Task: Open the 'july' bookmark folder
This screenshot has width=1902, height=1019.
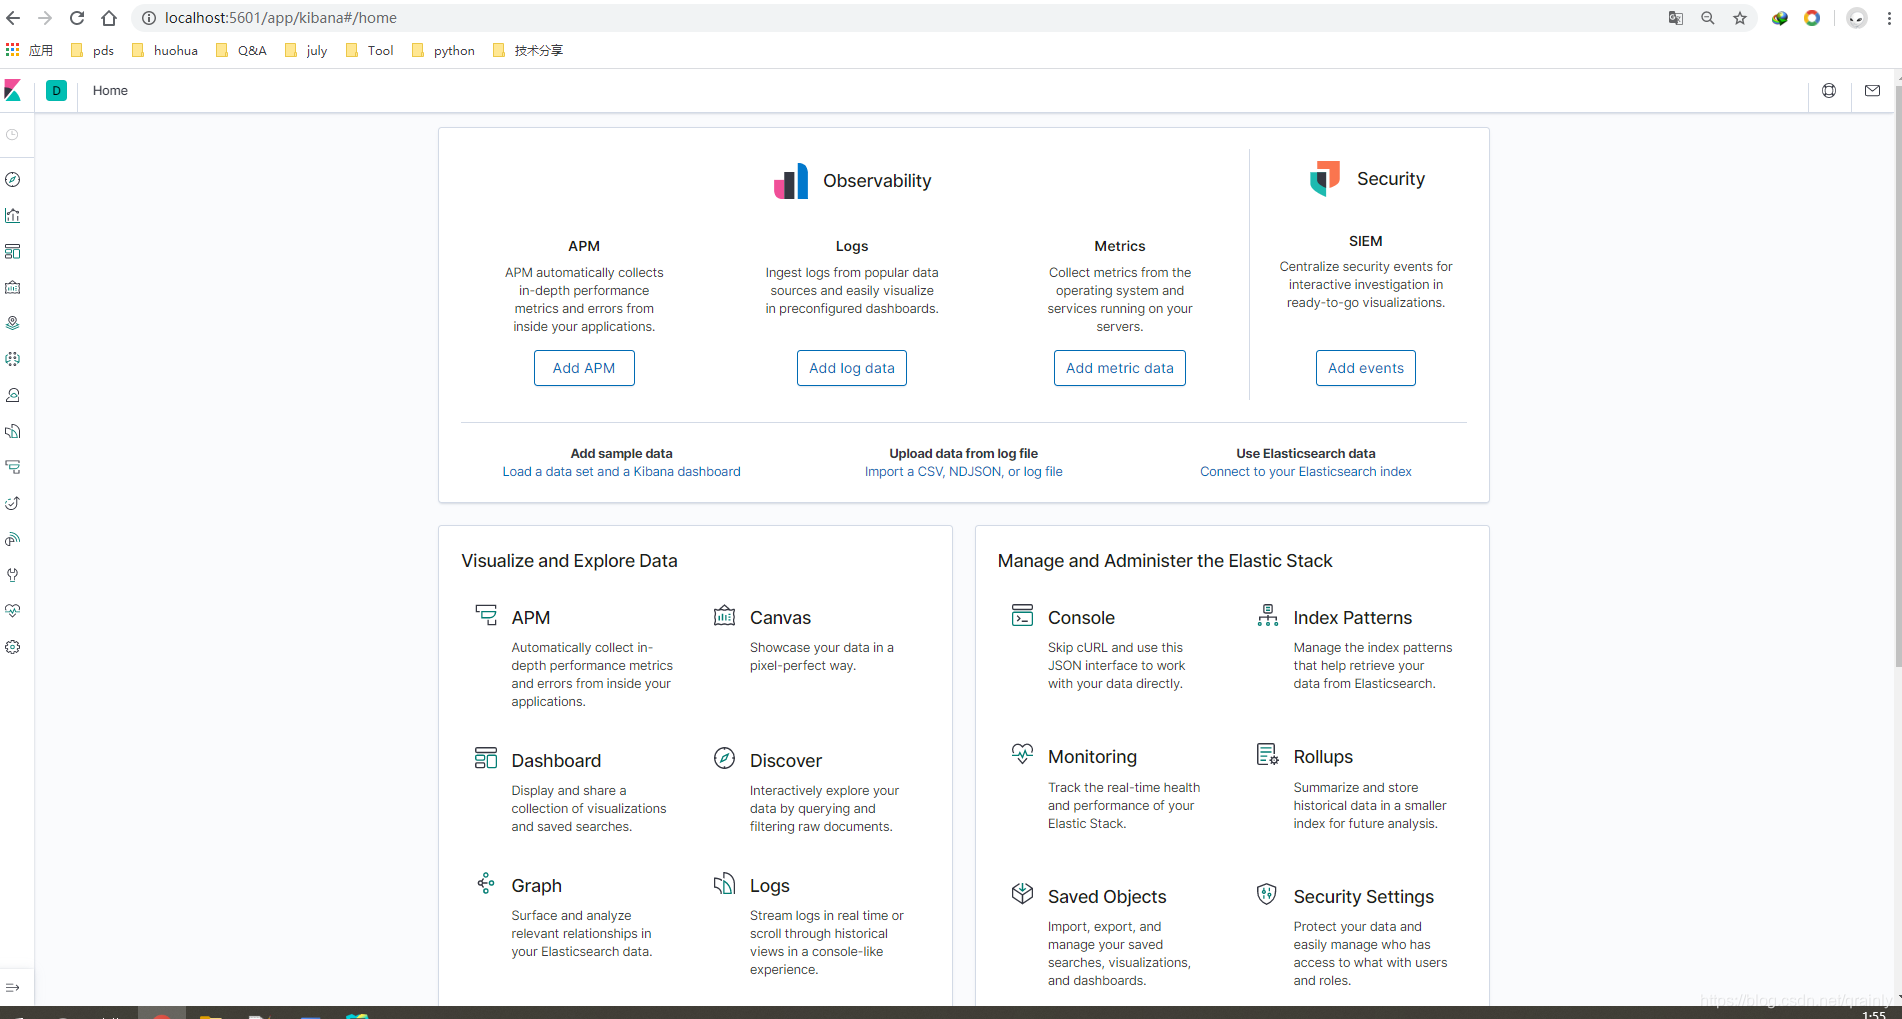Action: pos(306,51)
